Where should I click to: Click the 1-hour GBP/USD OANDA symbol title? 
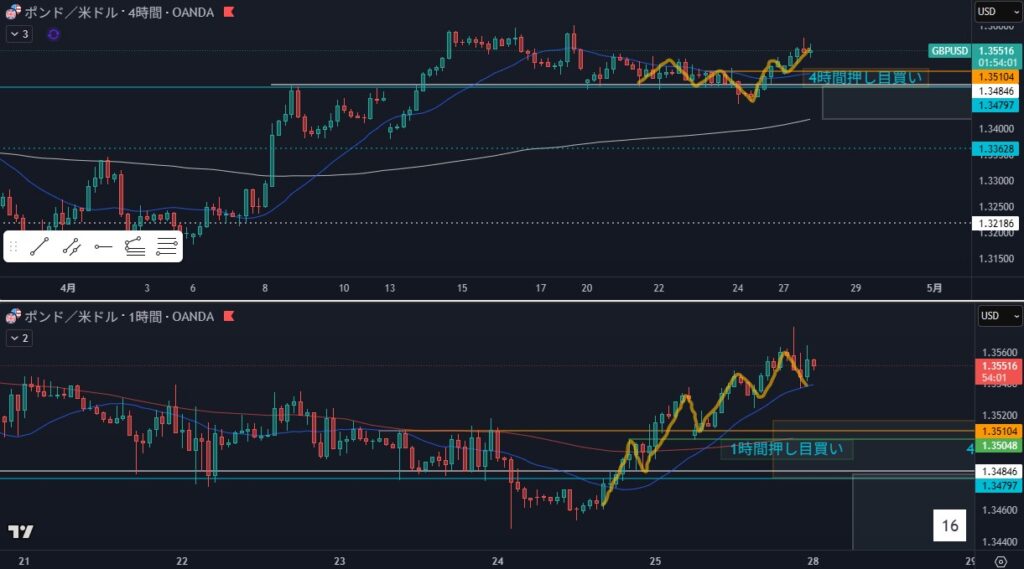(x=118, y=317)
